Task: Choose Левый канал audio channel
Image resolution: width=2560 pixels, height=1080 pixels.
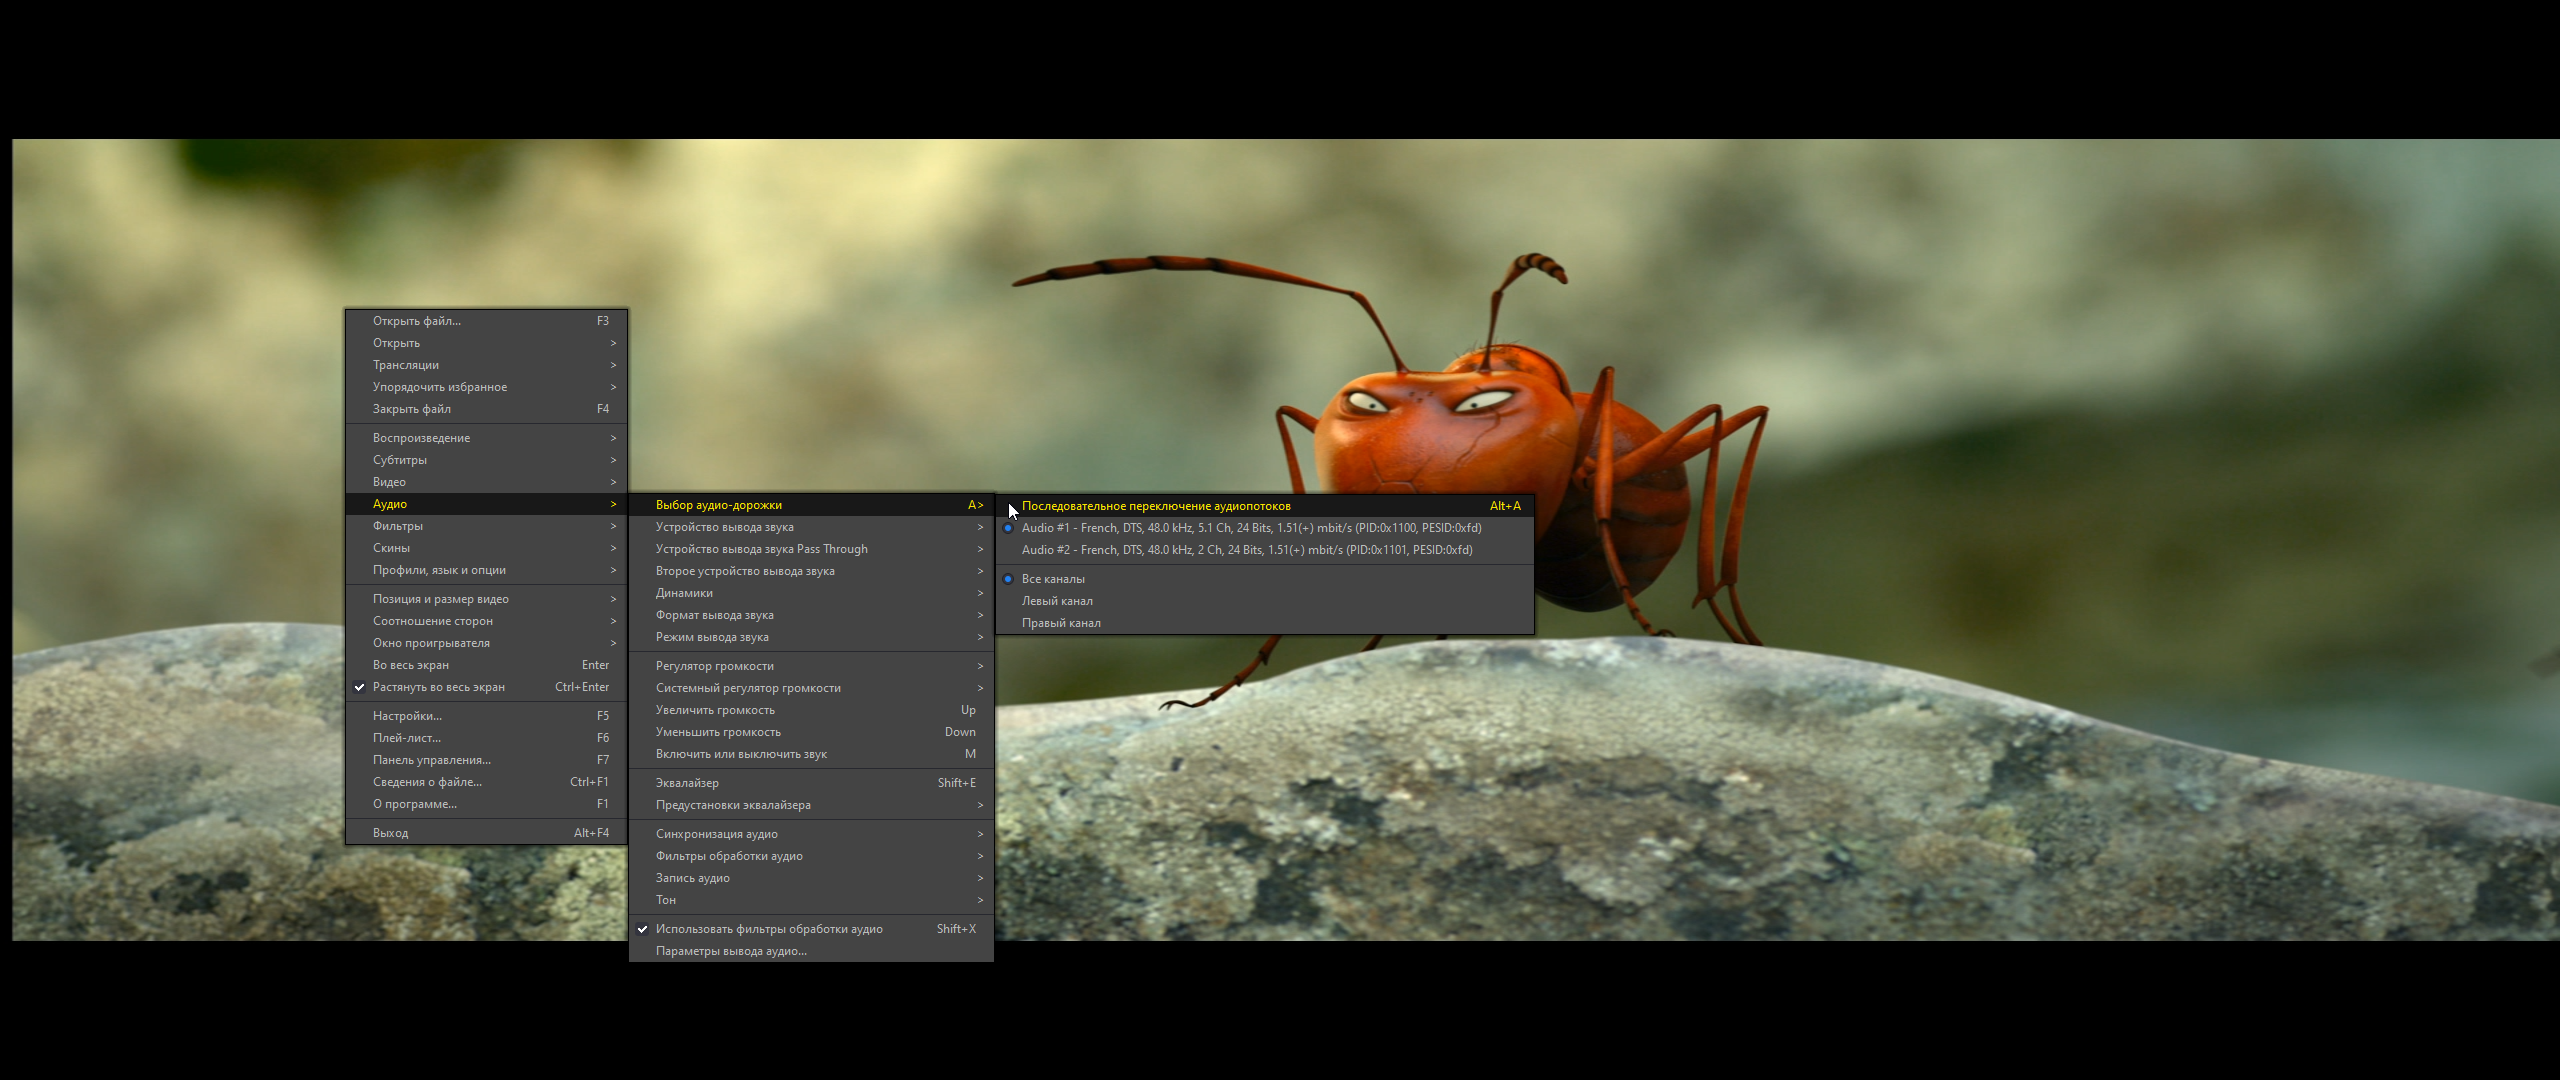Action: pos(1057,601)
